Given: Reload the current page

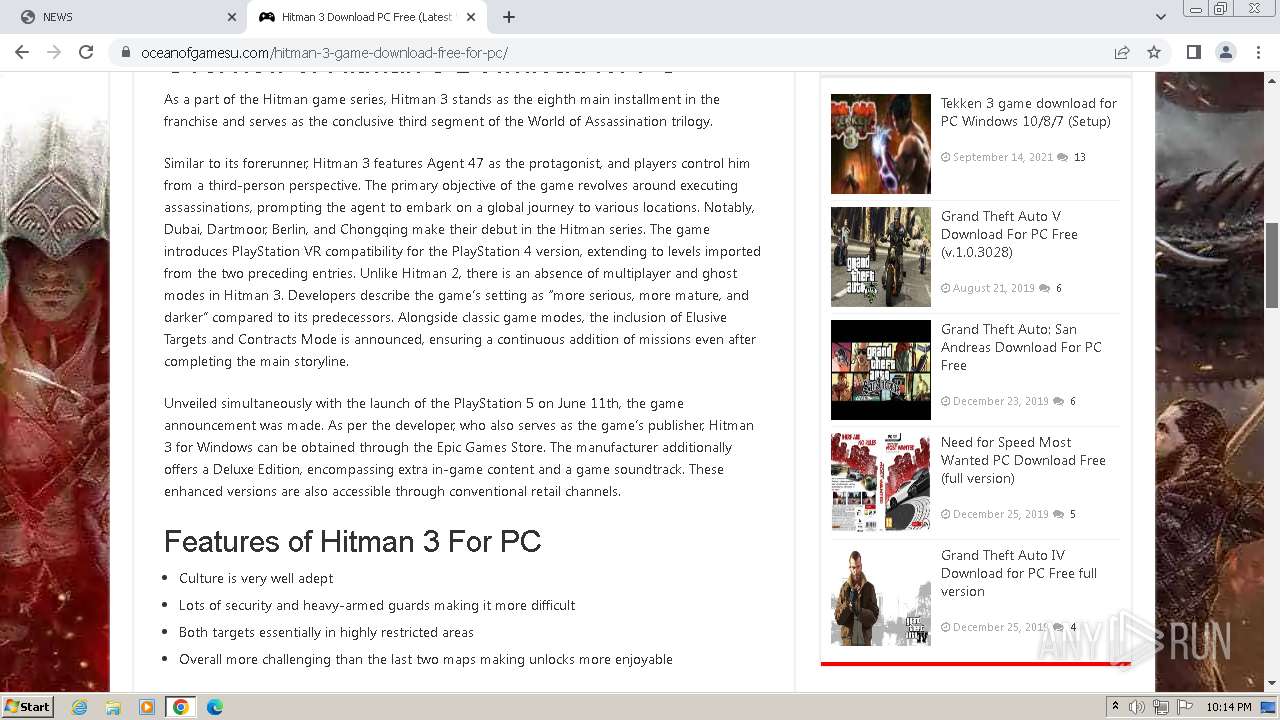Looking at the screenshot, I should coord(86,52).
